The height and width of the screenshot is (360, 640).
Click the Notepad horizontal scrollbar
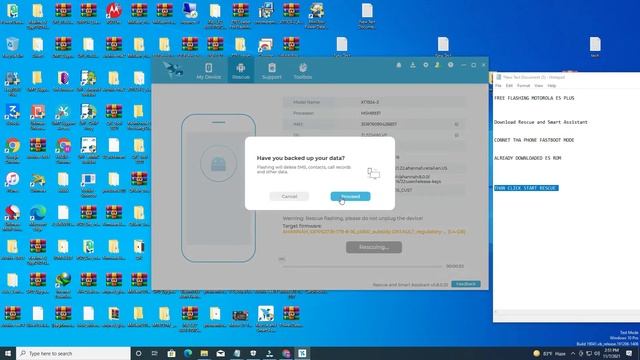point(567,312)
